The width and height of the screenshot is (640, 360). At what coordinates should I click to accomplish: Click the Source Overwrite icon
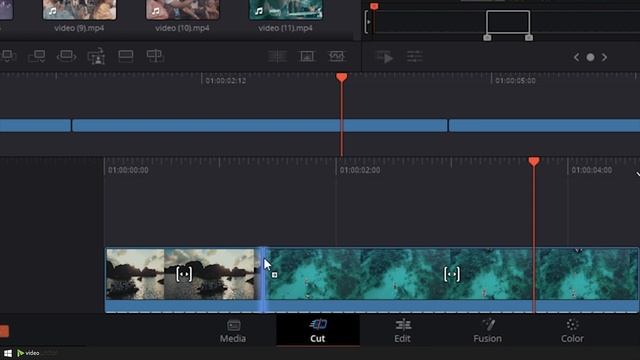pyautogui.click(x=155, y=56)
